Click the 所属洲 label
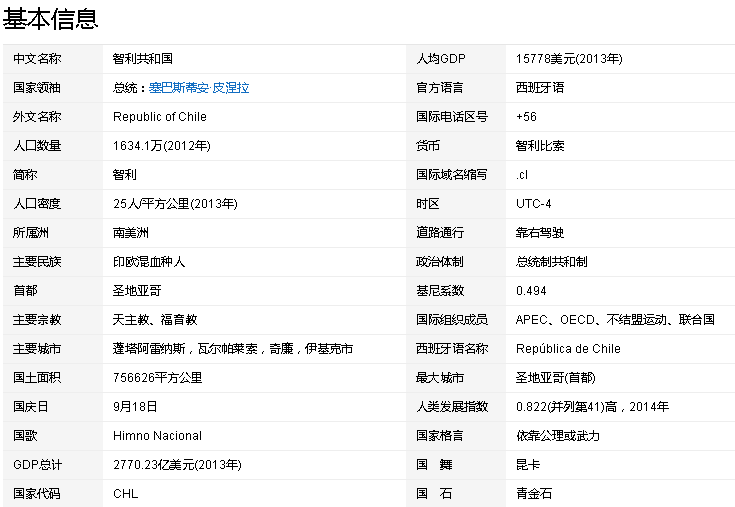This screenshot has height=507, width=735. pyautogui.click(x=31, y=233)
